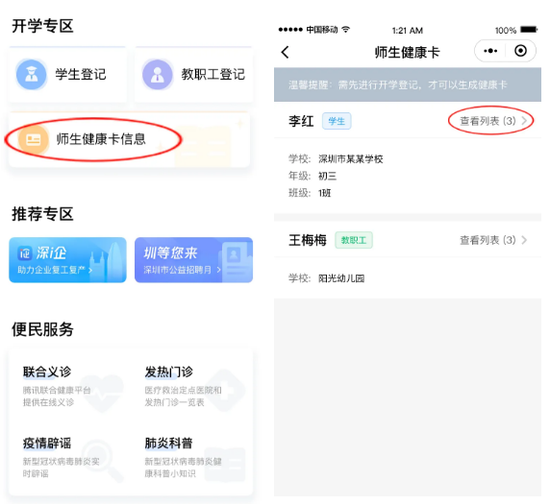Tap the 中国移动 carrier label

coord(322,29)
